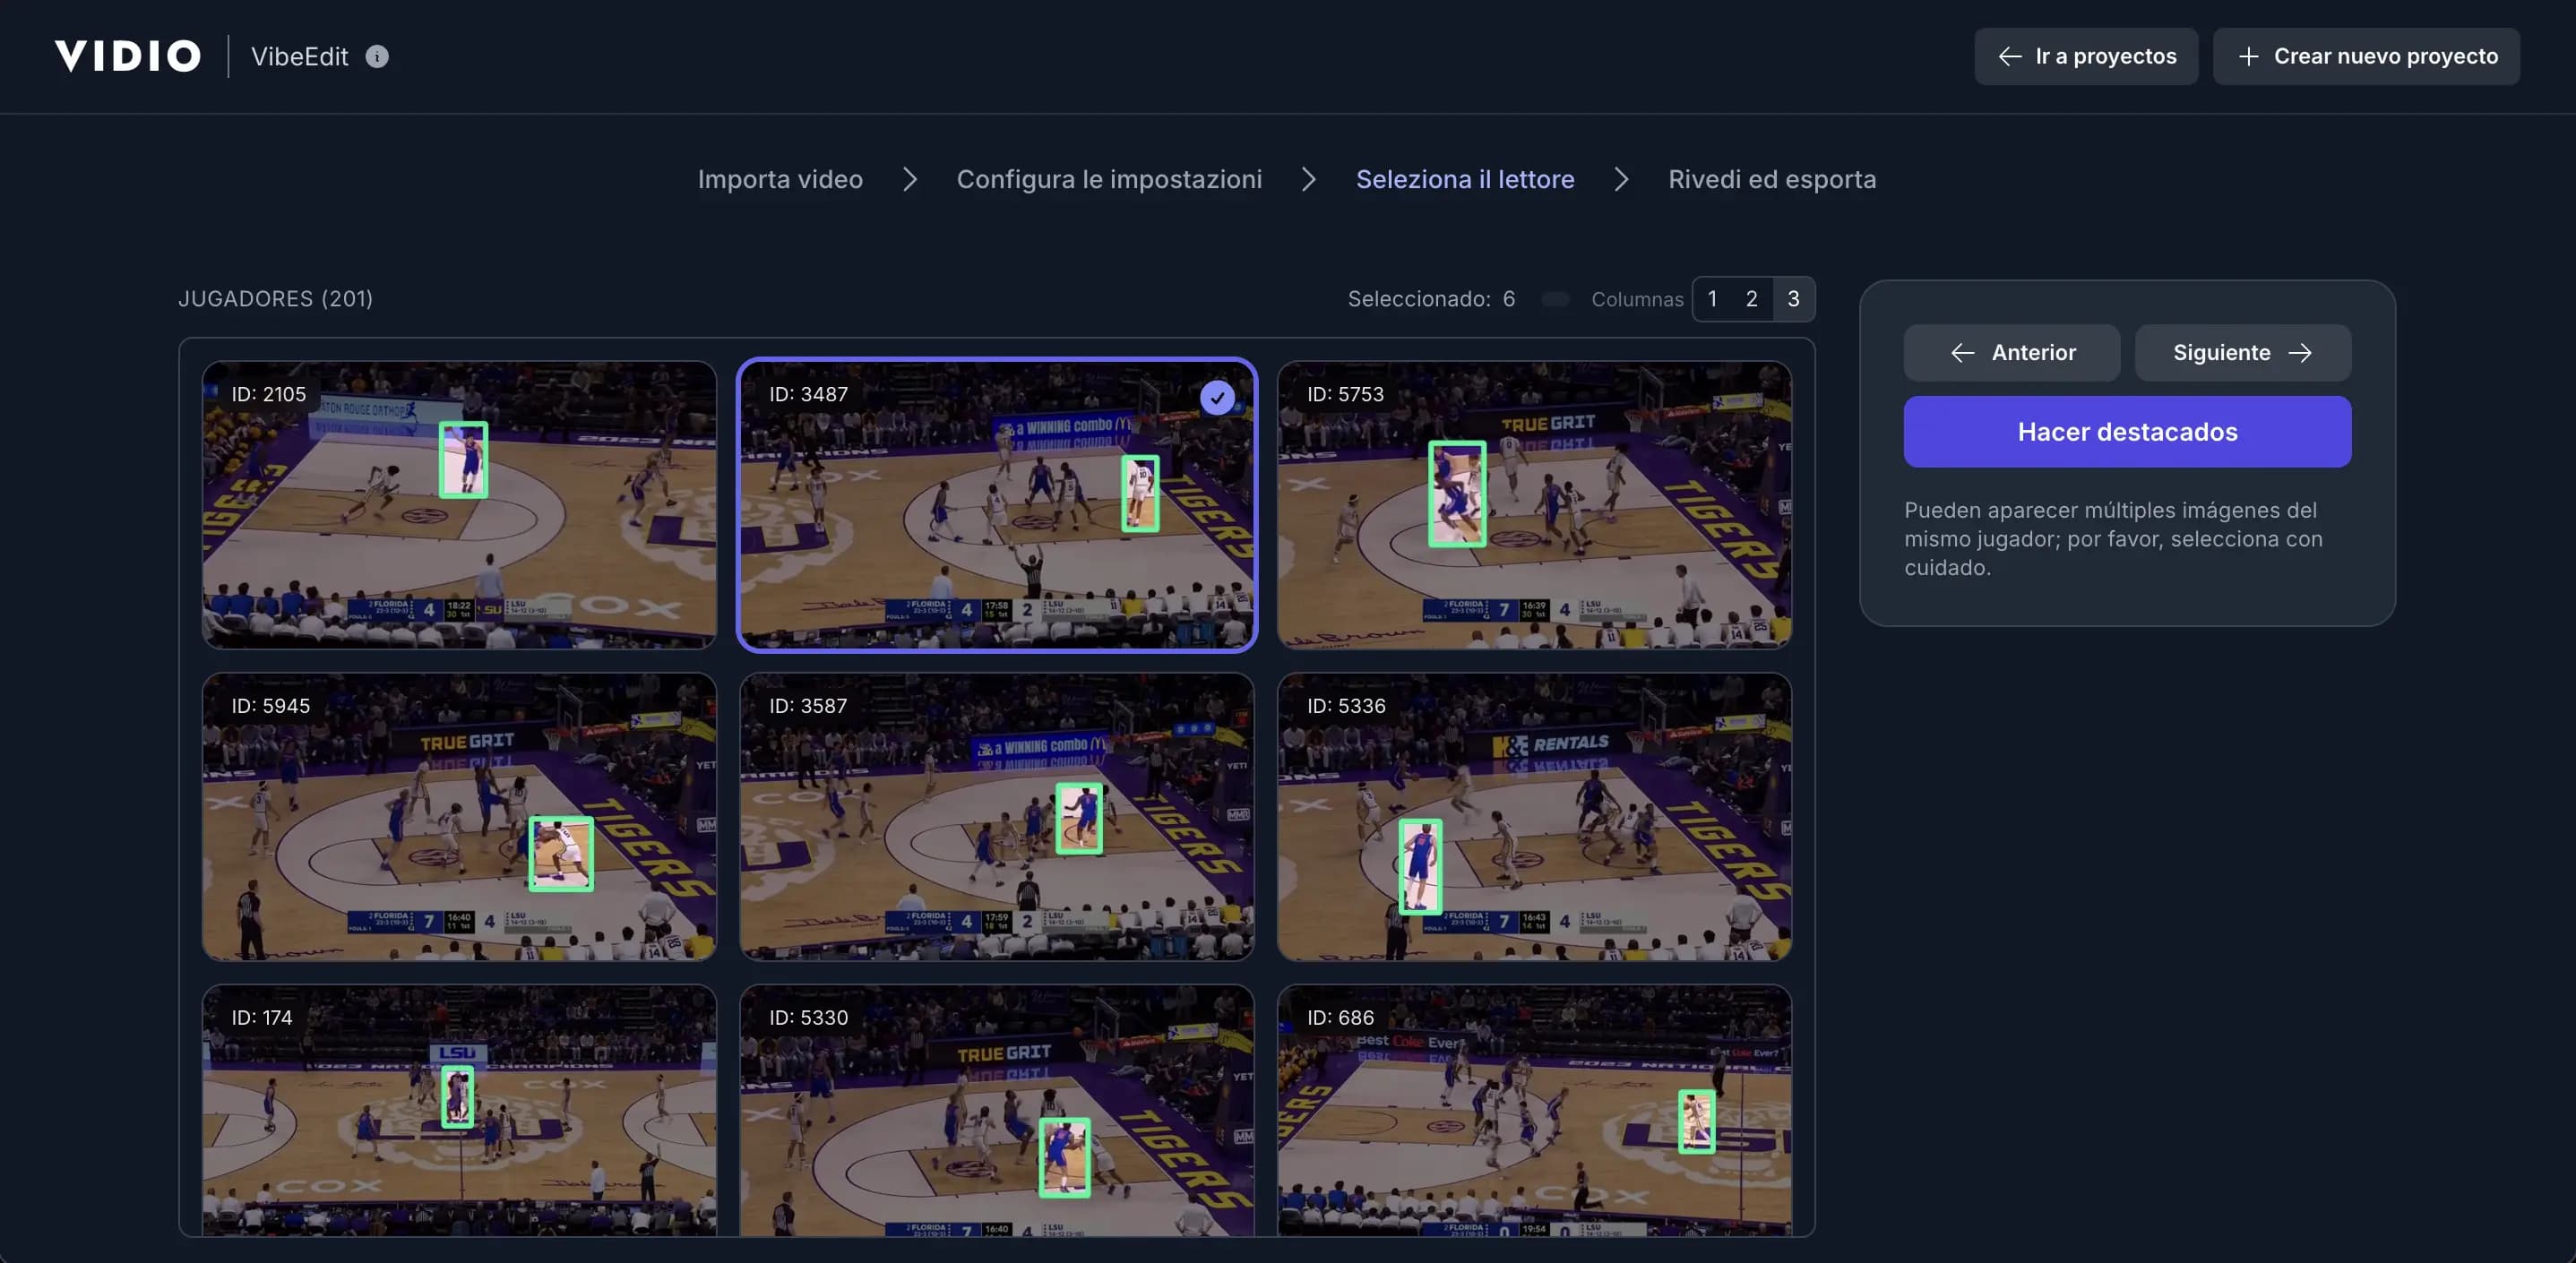Set columns to 3
The width and height of the screenshot is (2576, 1263).
click(x=1793, y=299)
